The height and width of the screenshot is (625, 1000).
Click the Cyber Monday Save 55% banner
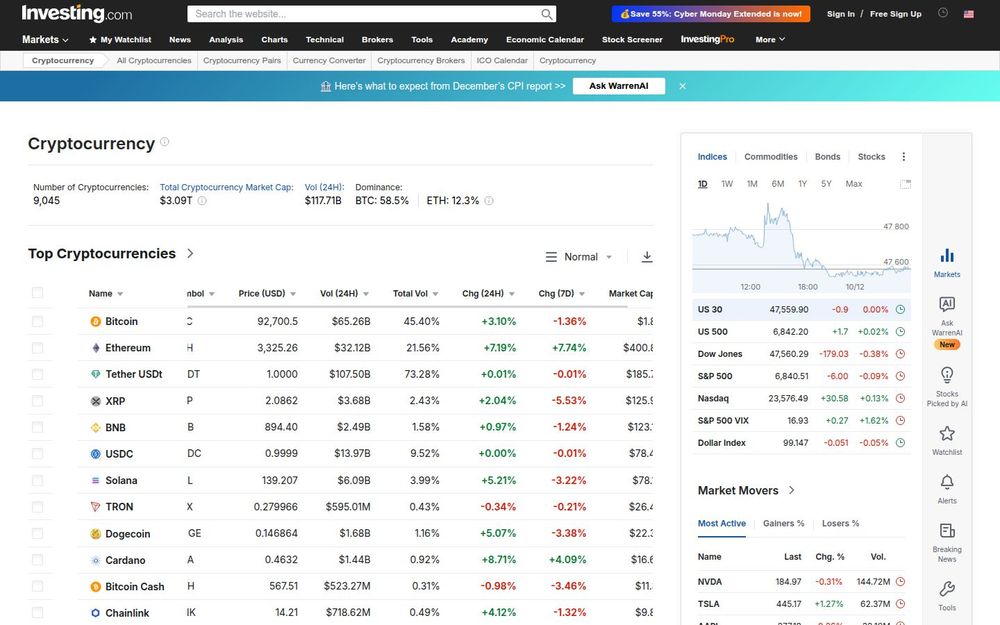tap(710, 13)
